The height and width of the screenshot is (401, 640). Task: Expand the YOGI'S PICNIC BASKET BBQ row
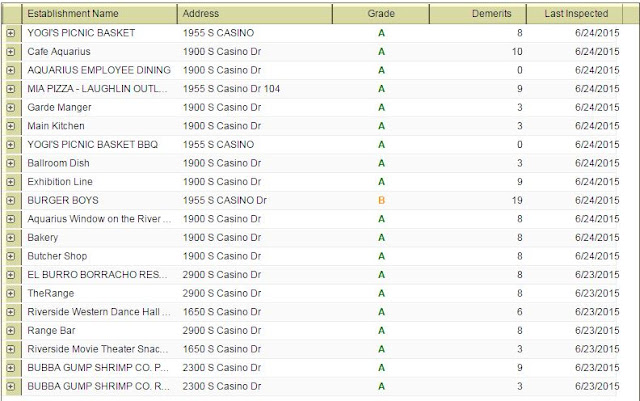click(11, 145)
